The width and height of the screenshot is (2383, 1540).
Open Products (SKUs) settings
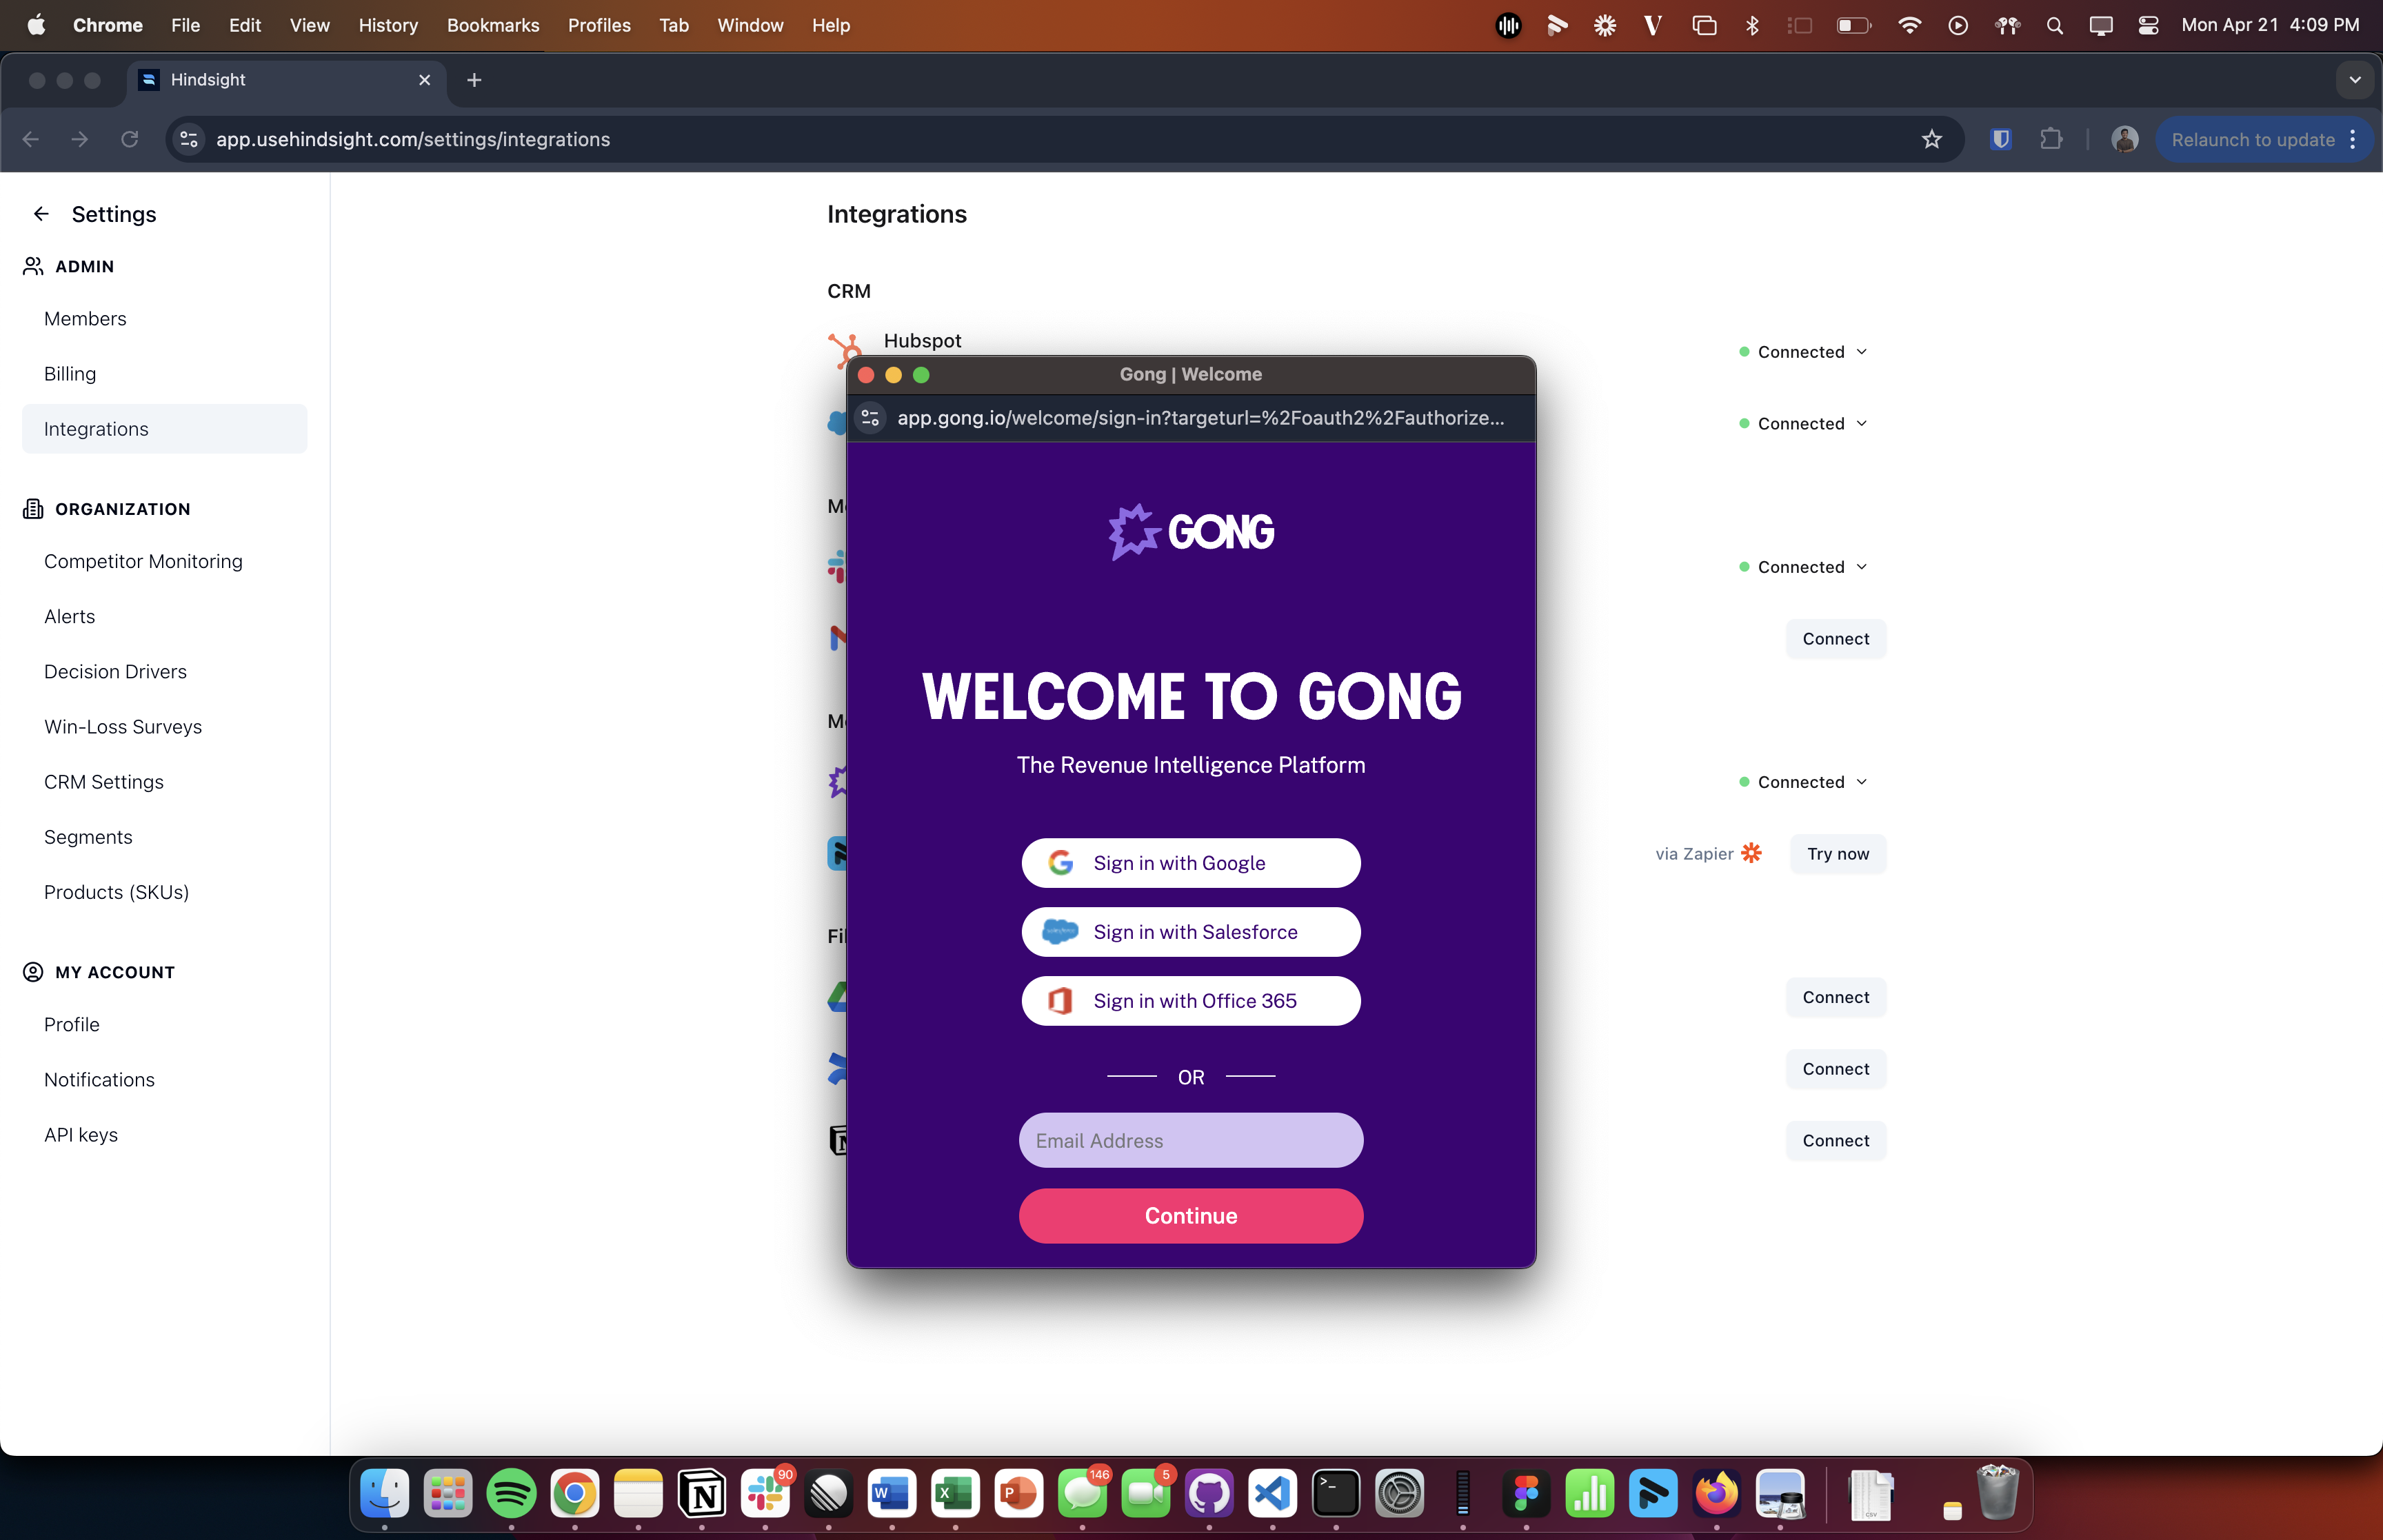click(x=116, y=892)
